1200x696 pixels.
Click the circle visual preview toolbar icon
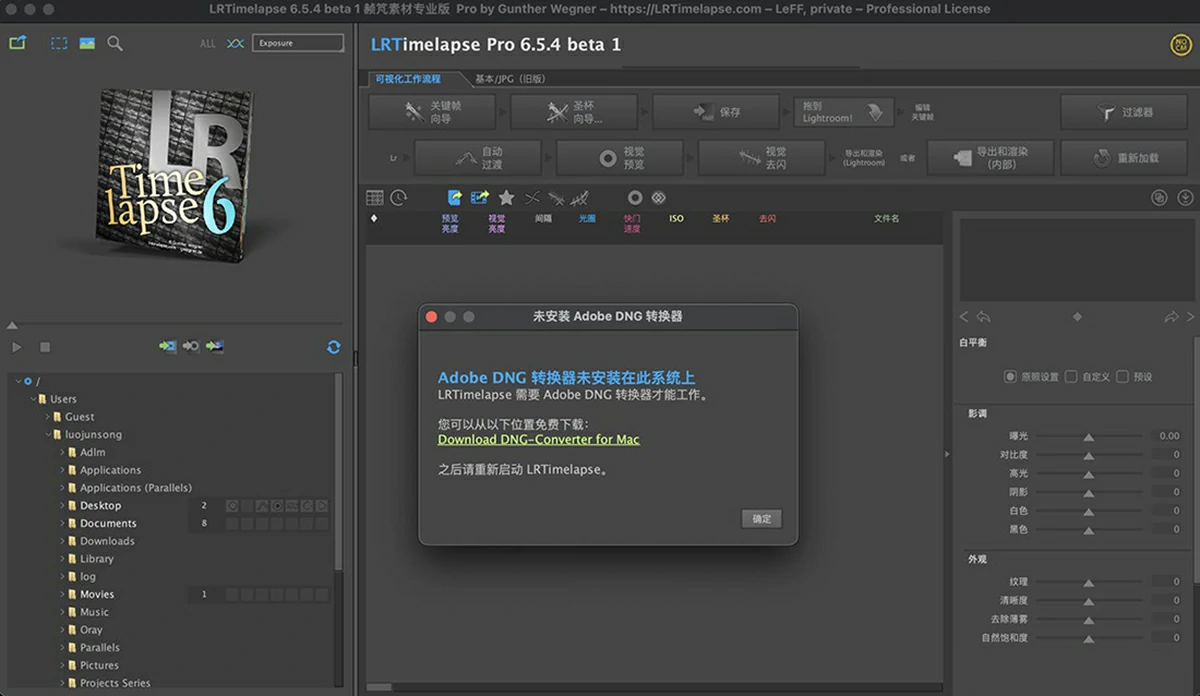click(634, 198)
